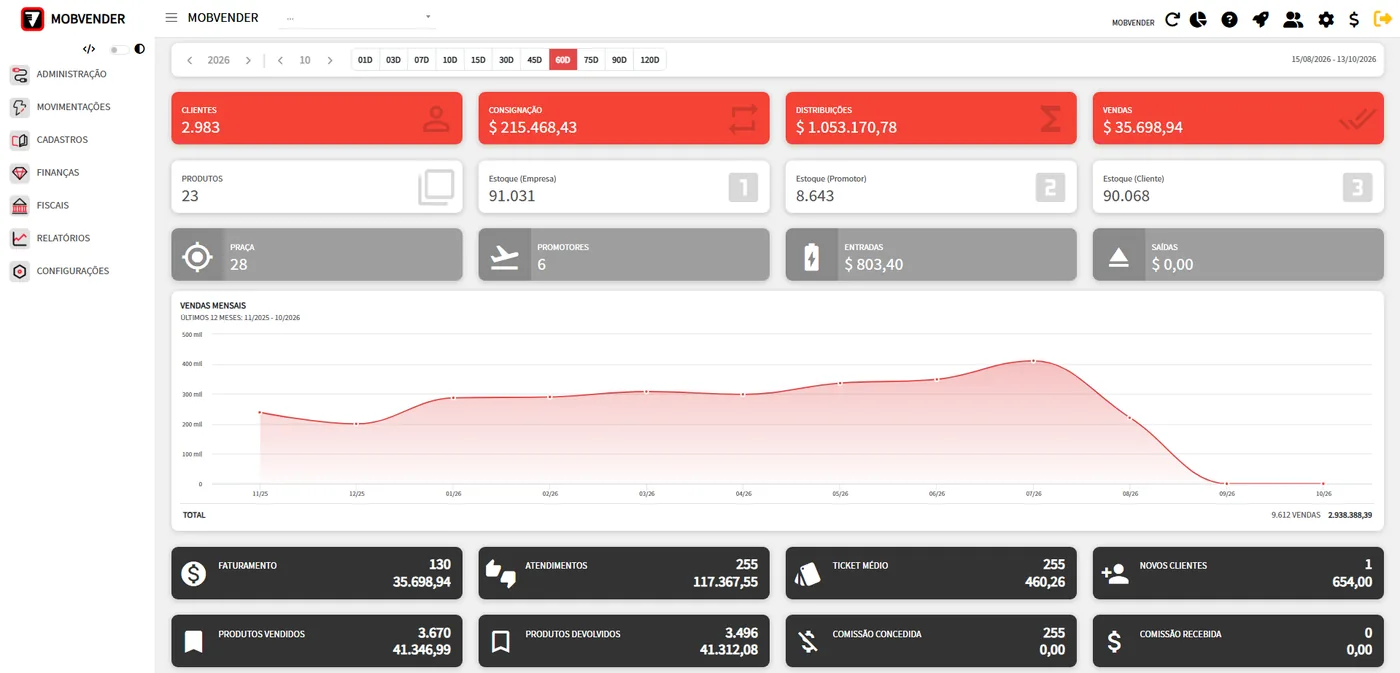The height and width of the screenshot is (673, 1400).
Task: Select the 07D period option
Action: 421,60
